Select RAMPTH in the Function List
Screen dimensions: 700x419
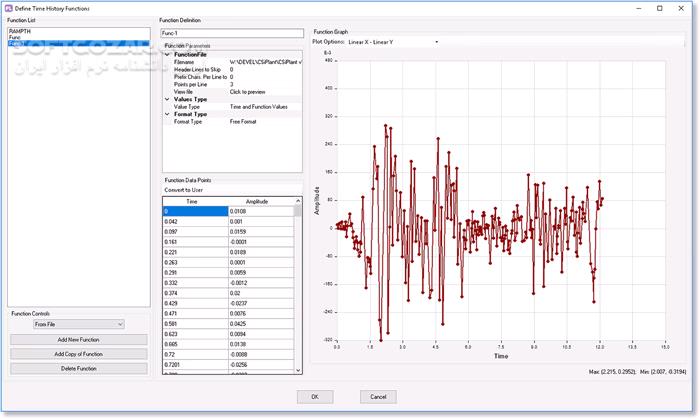[20, 31]
